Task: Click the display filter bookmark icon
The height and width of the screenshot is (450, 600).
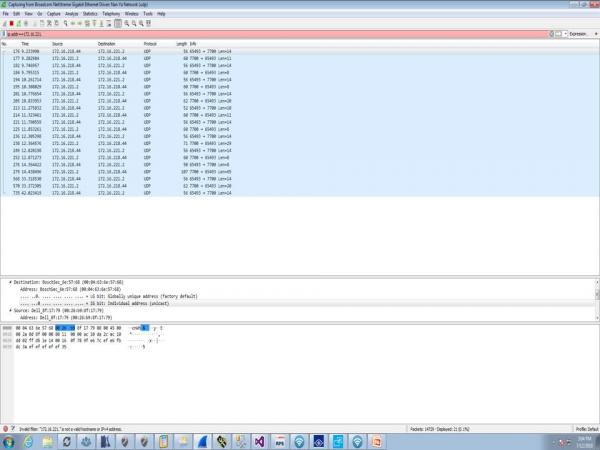Action: point(4,34)
